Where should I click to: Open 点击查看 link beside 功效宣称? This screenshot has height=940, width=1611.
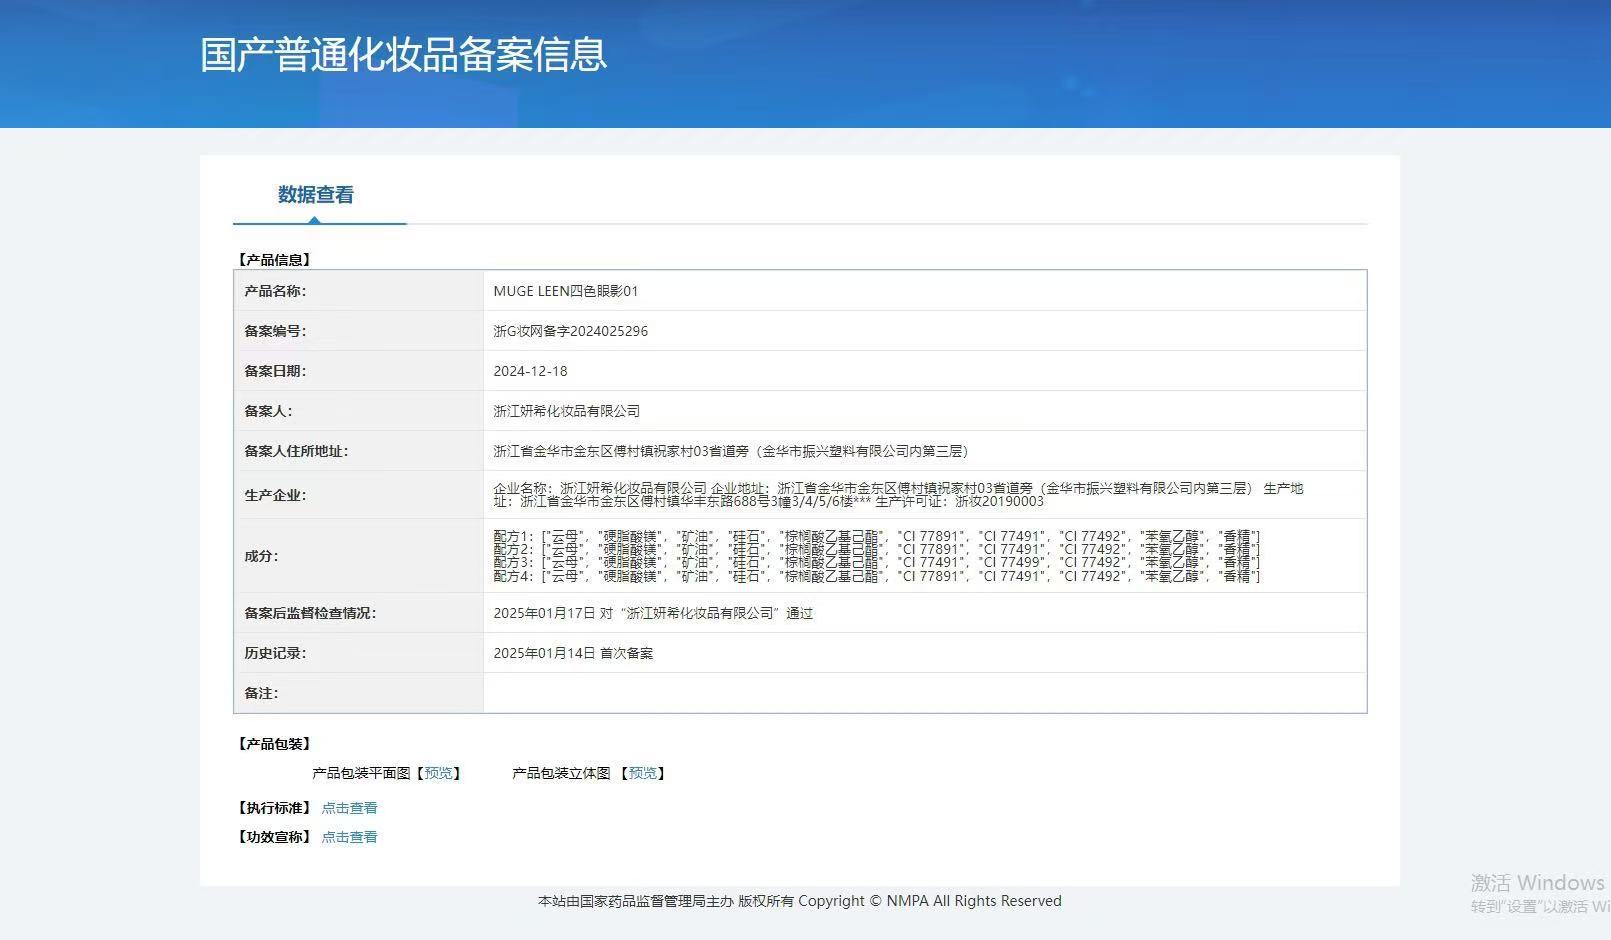(x=349, y=837)
